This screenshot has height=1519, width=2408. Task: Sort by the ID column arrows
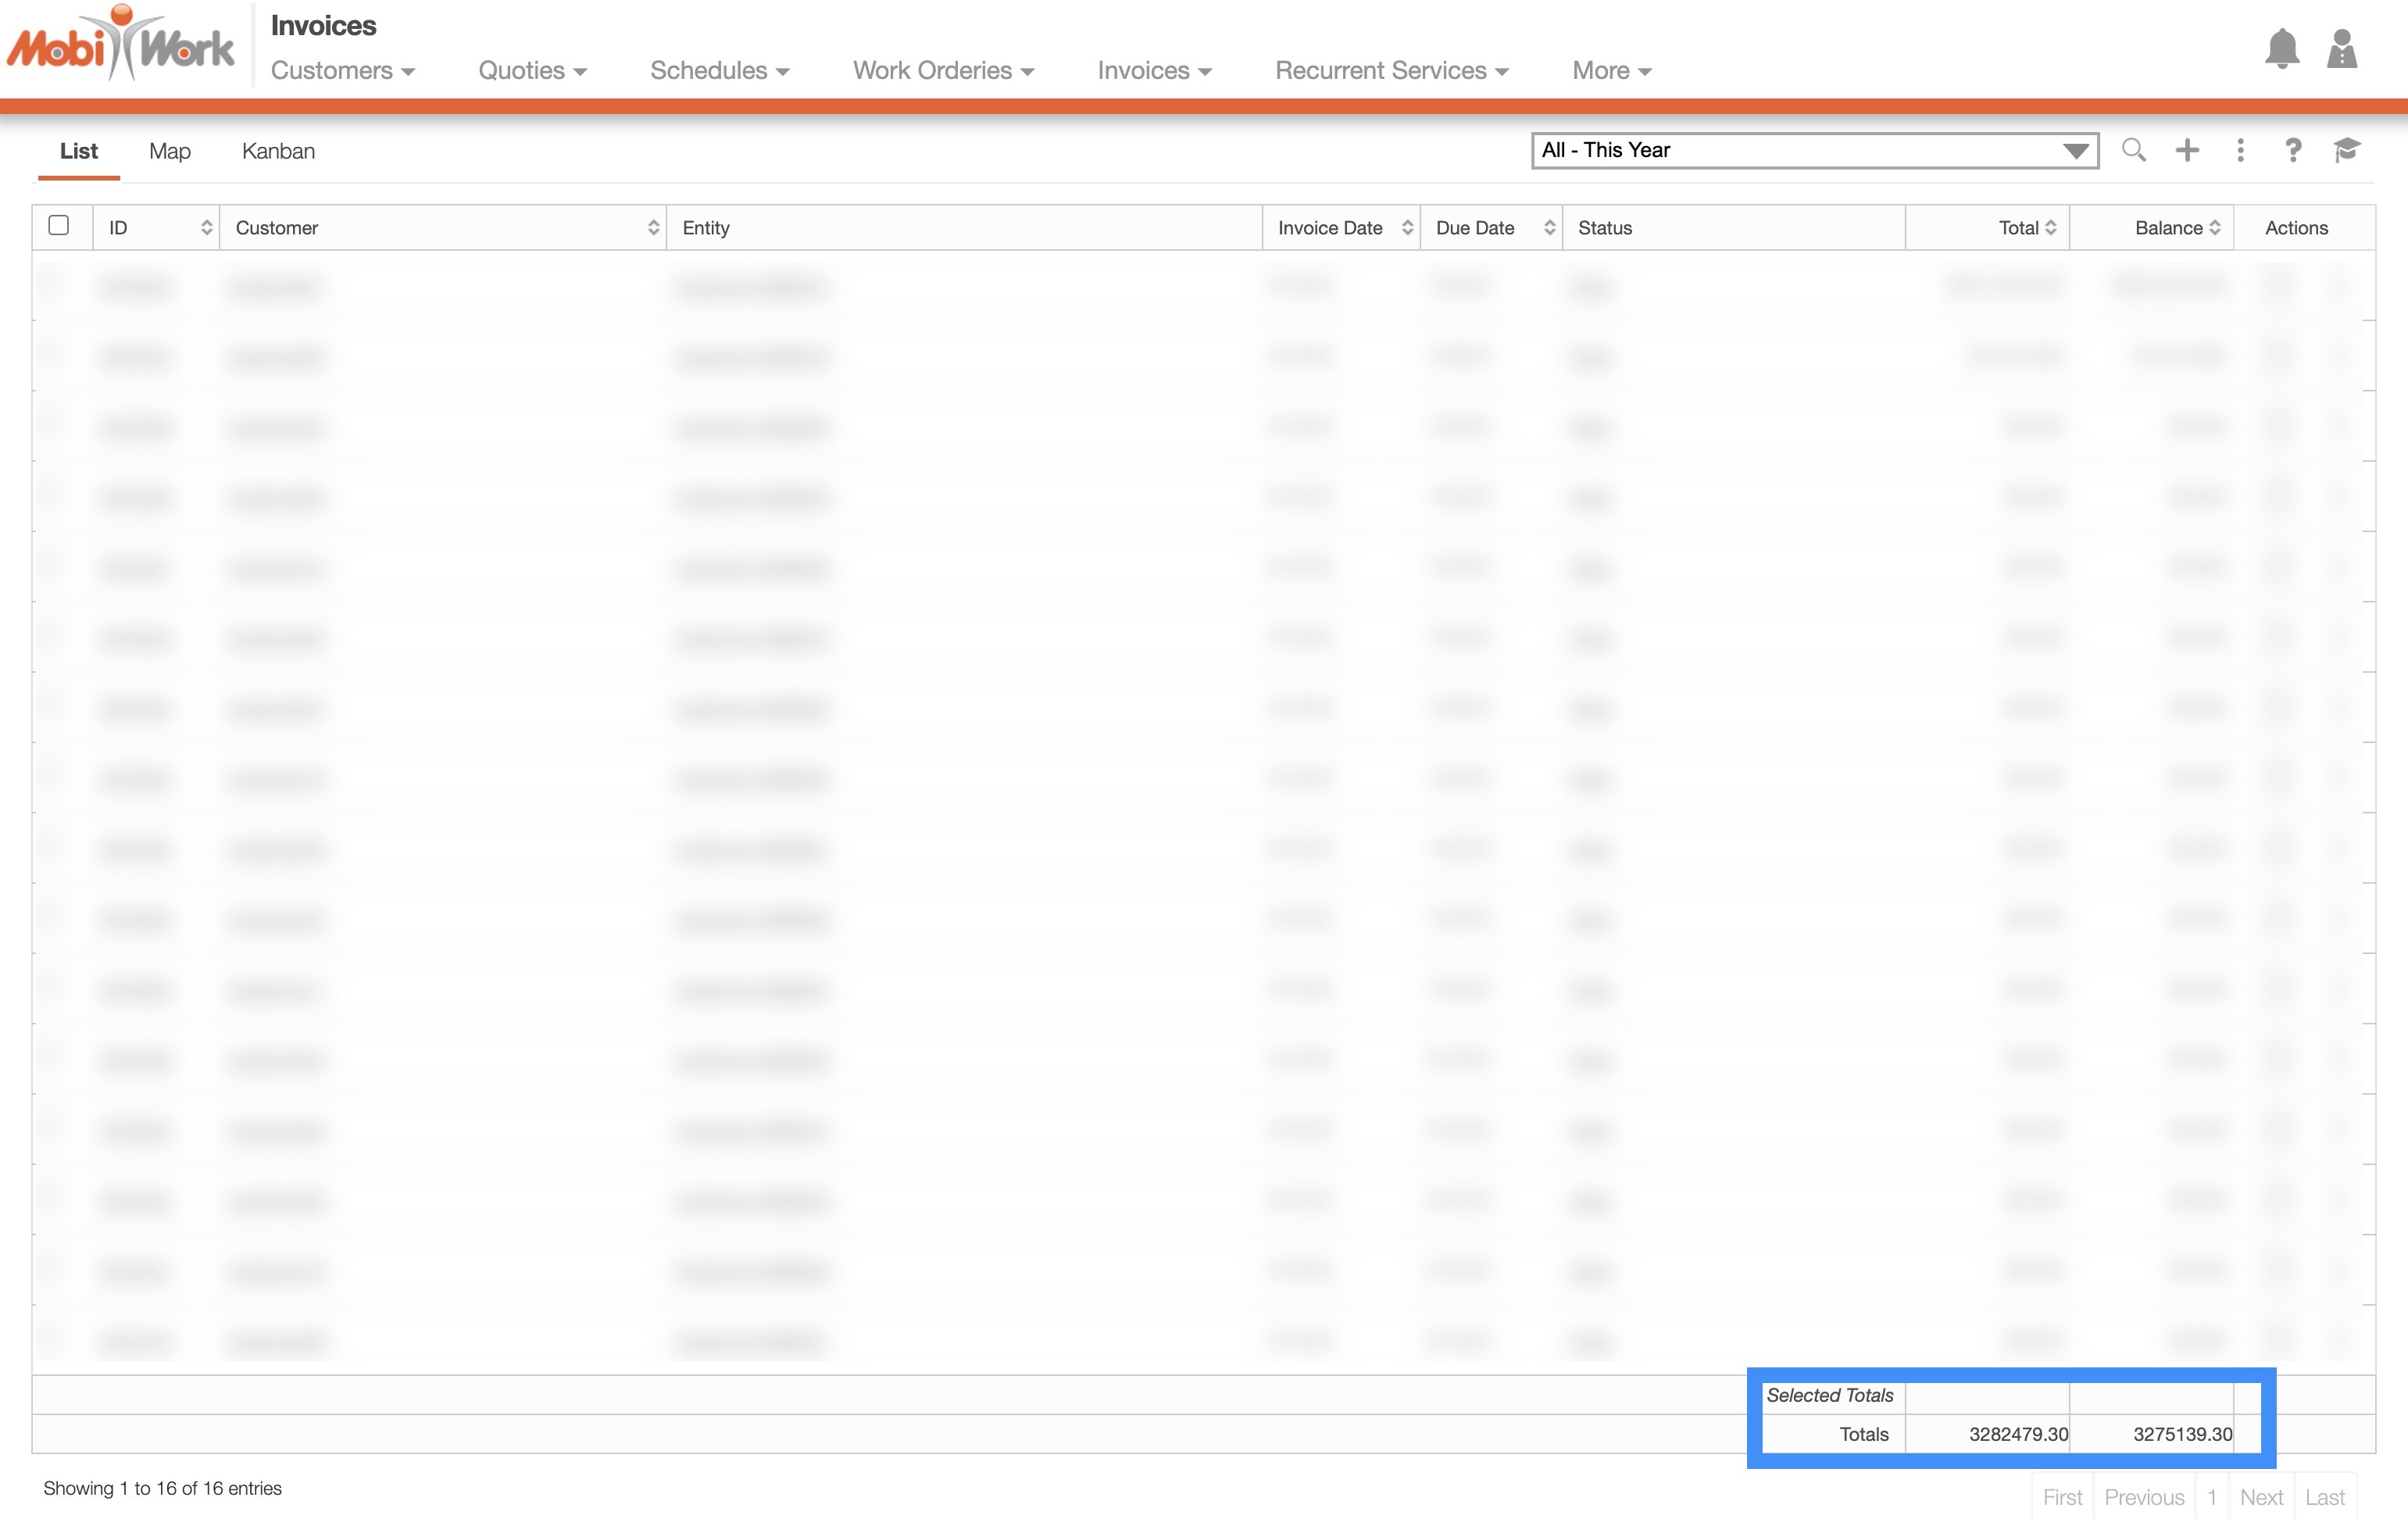coord(206,228)
